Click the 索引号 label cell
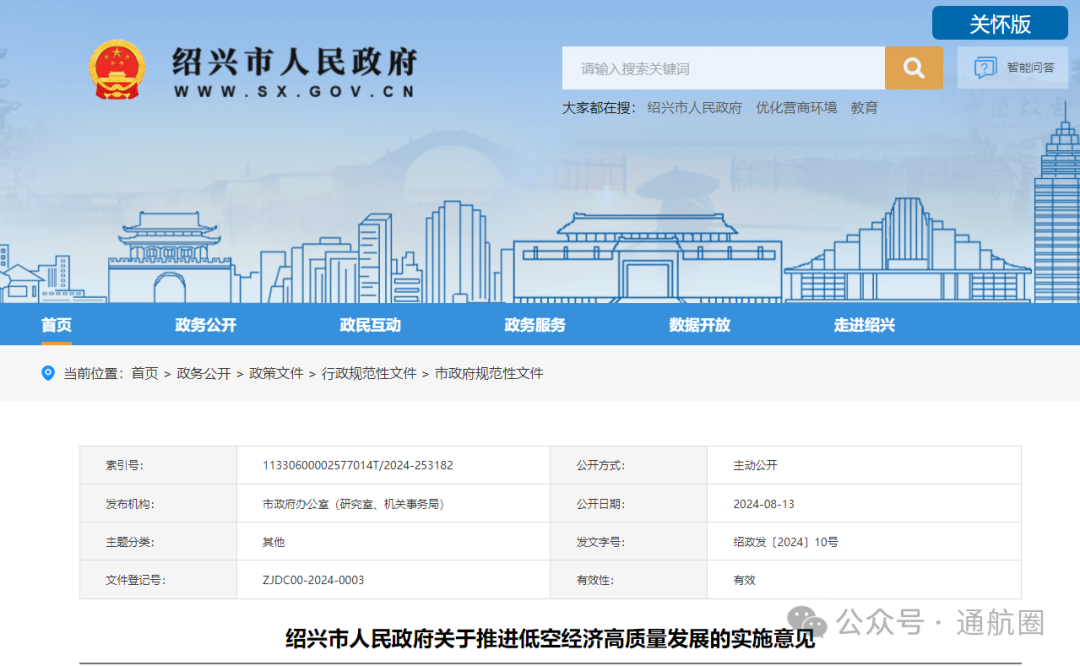Image resolution: width=1080 pixels, height=666 pixels. coord(158,466)
